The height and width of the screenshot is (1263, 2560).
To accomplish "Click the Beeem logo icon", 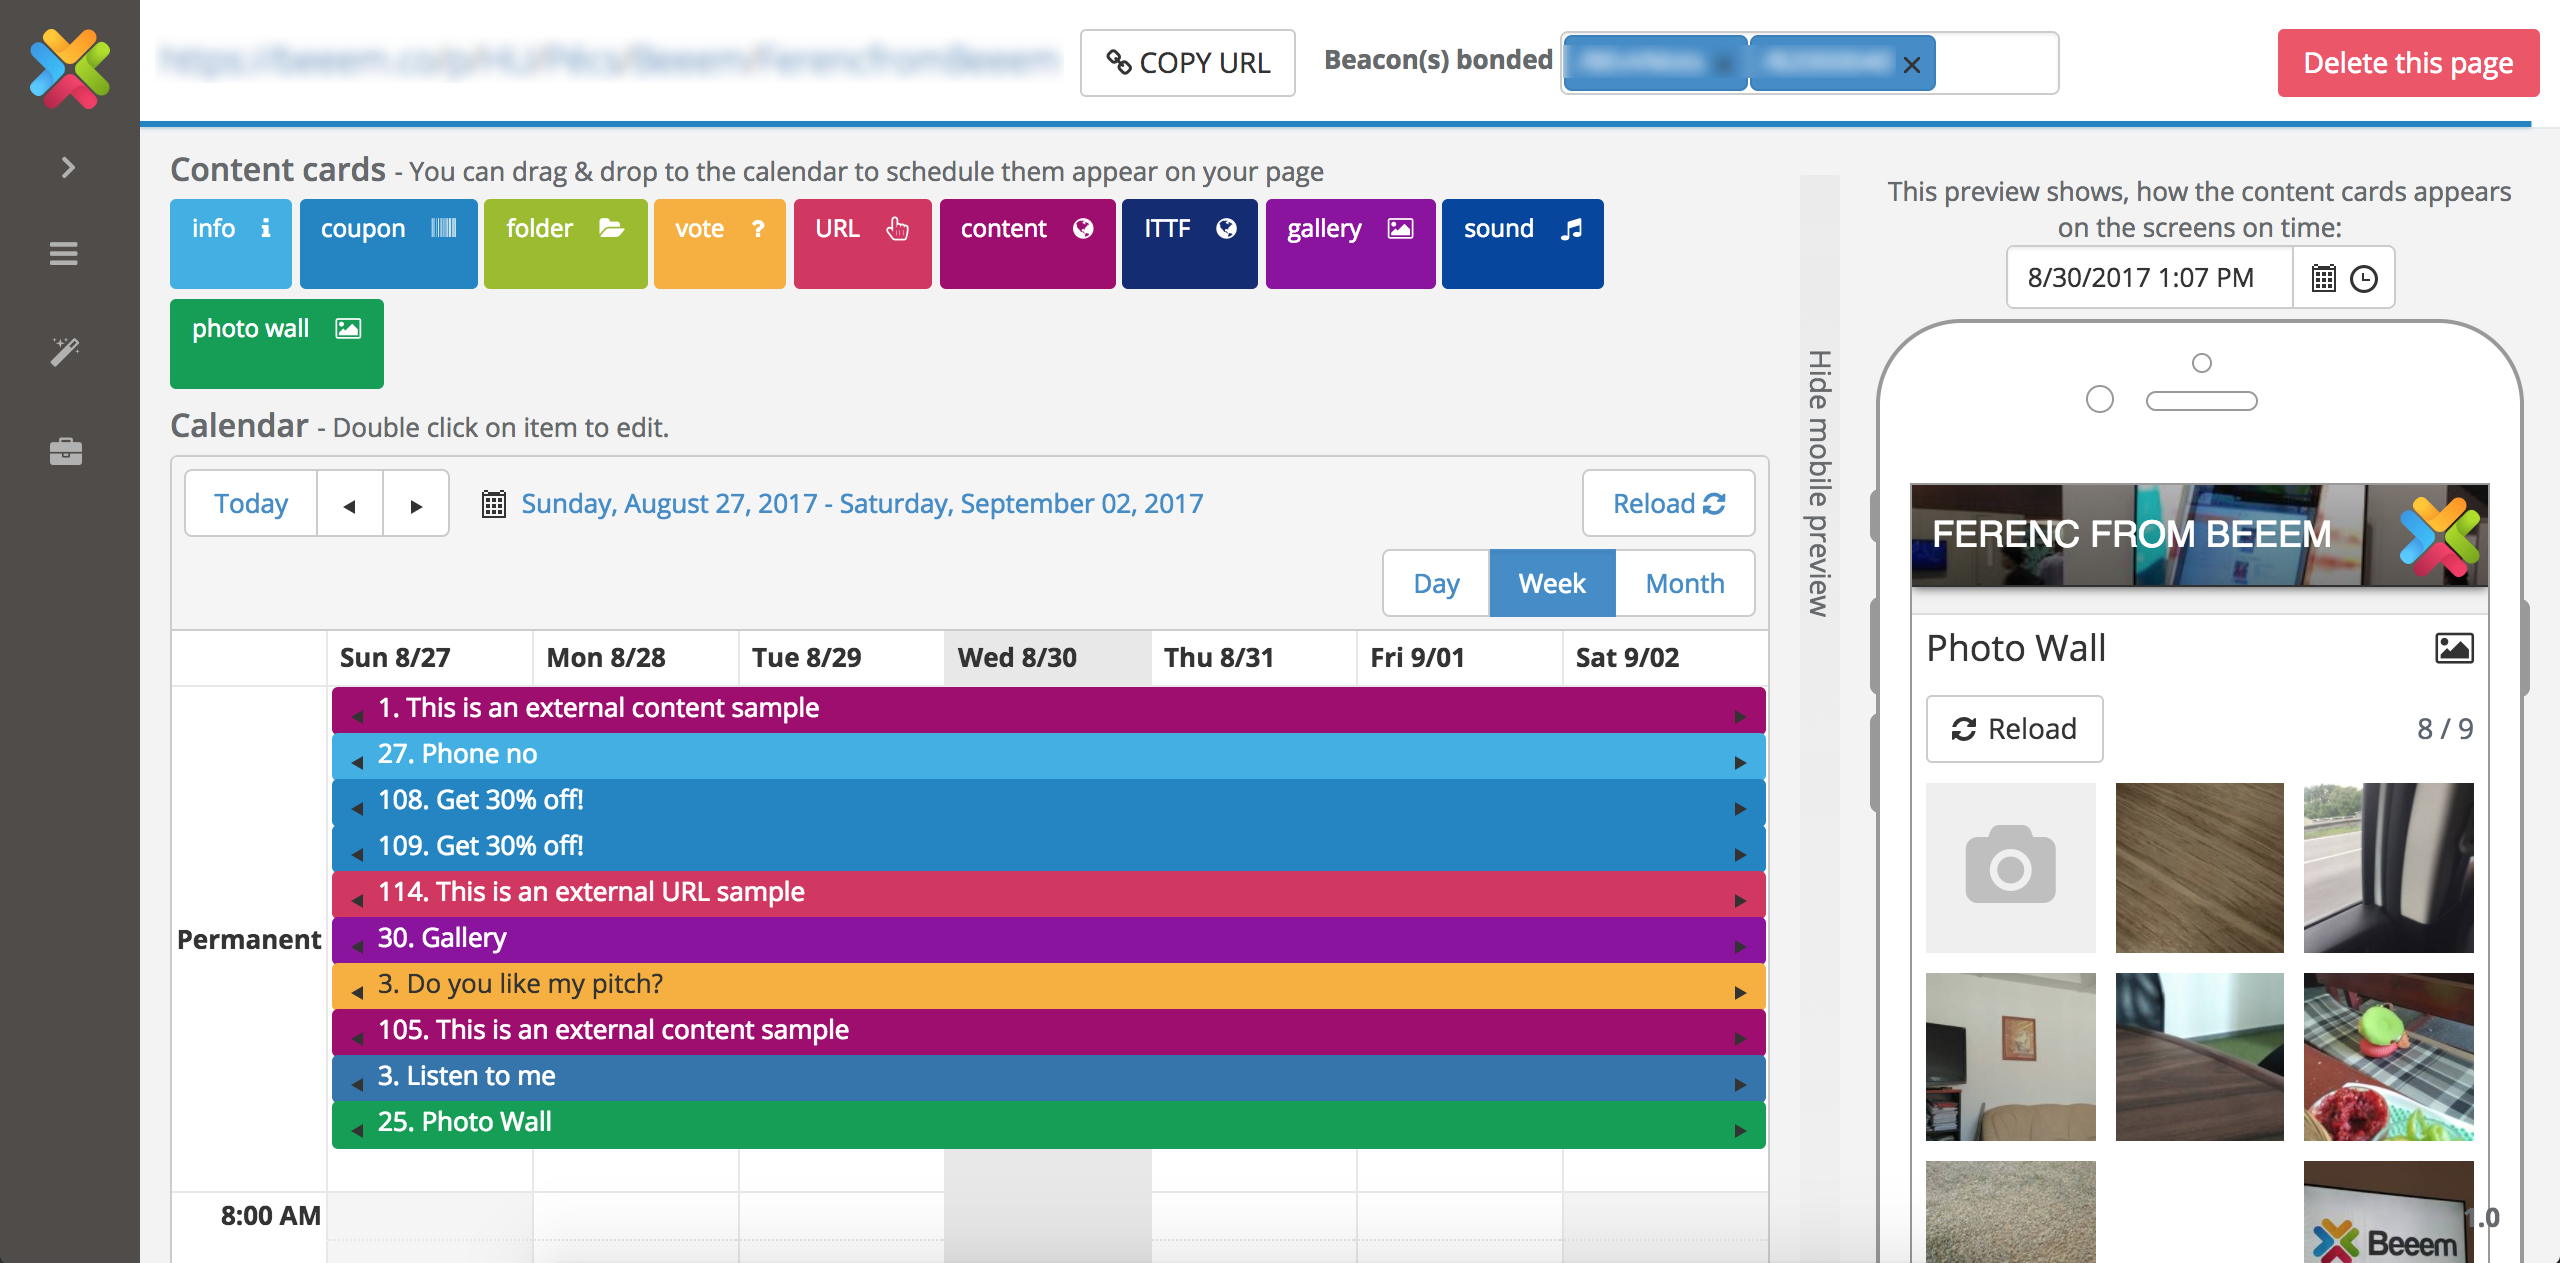I will tap(70, 68).
